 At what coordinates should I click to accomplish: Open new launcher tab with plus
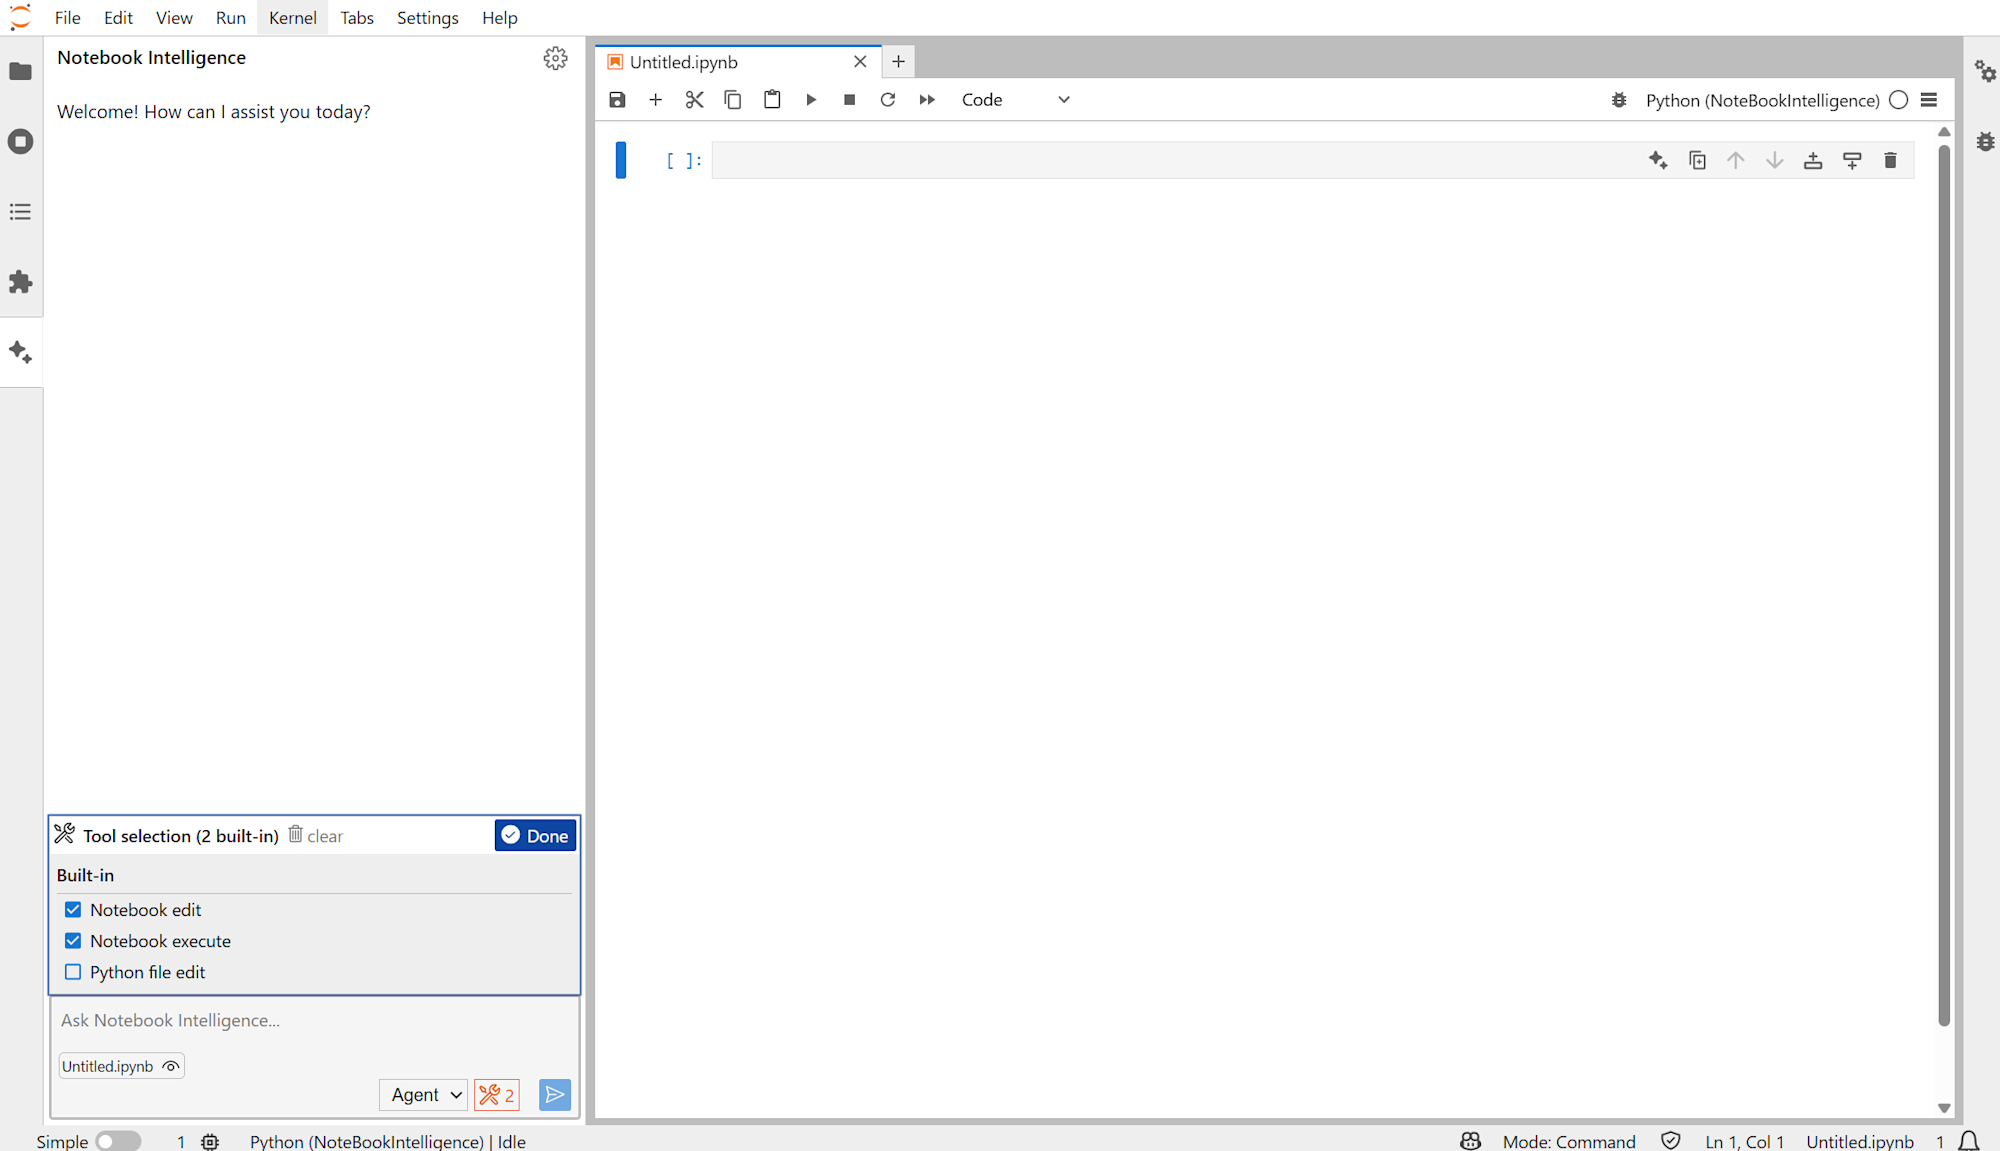[898, 62]
